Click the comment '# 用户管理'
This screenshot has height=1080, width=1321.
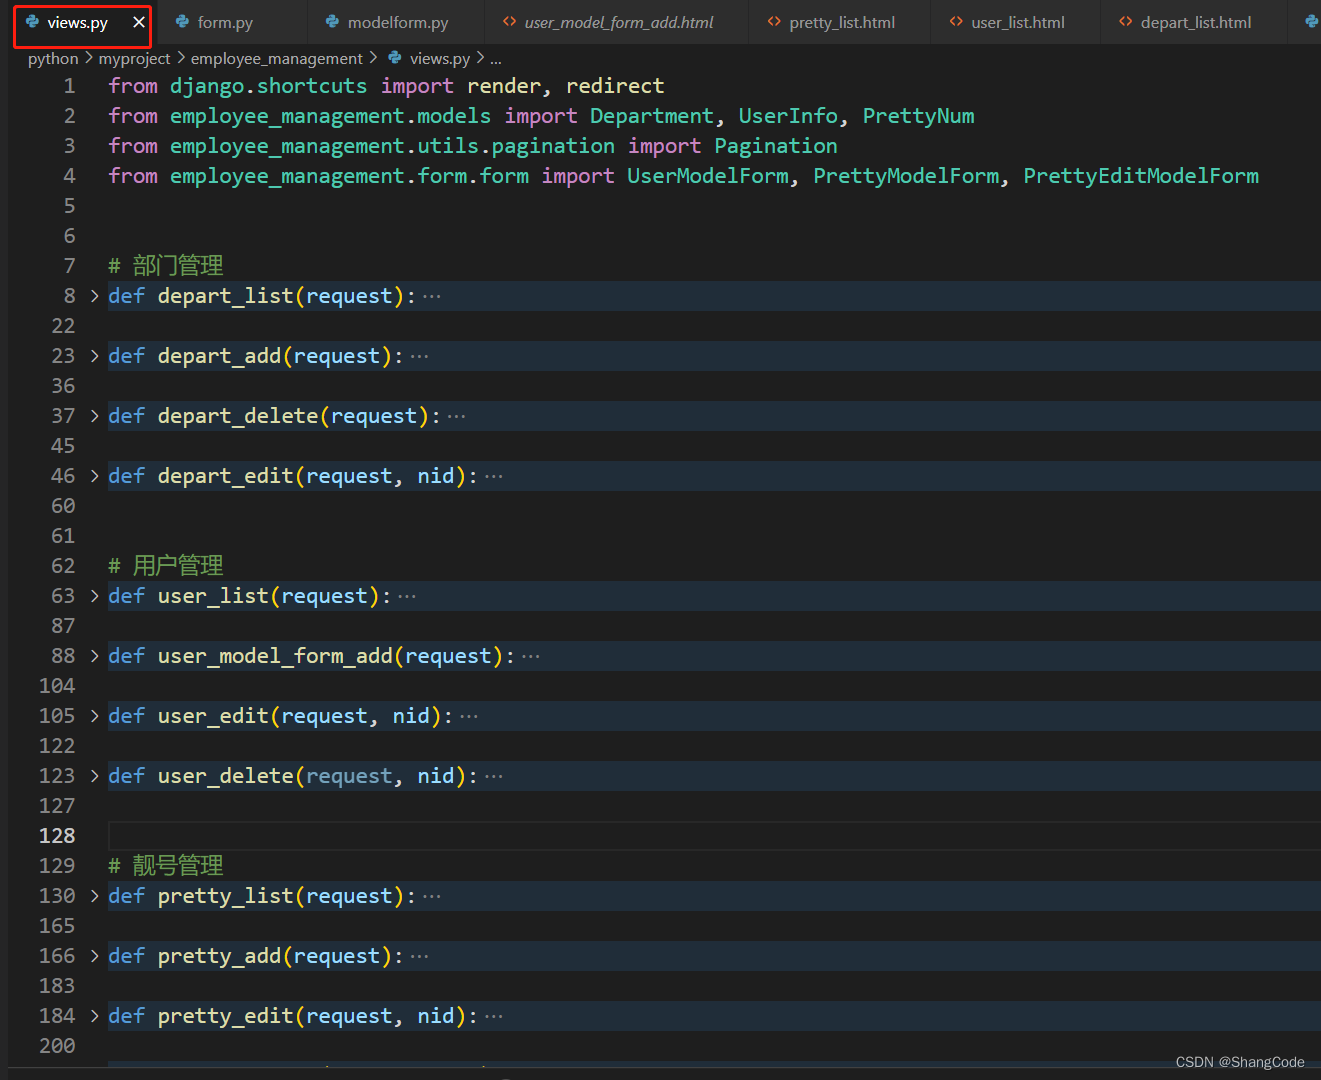pyautogui.click(x=166, y=566)
